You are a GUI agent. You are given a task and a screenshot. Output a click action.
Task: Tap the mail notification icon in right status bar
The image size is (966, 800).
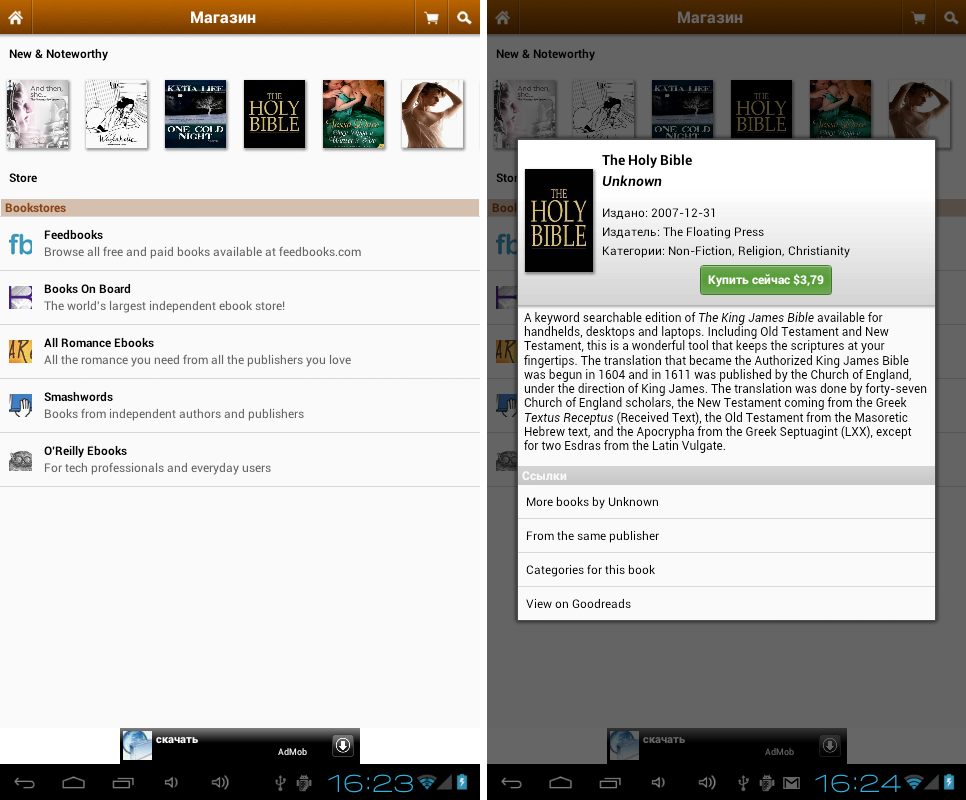pos(791,783)
